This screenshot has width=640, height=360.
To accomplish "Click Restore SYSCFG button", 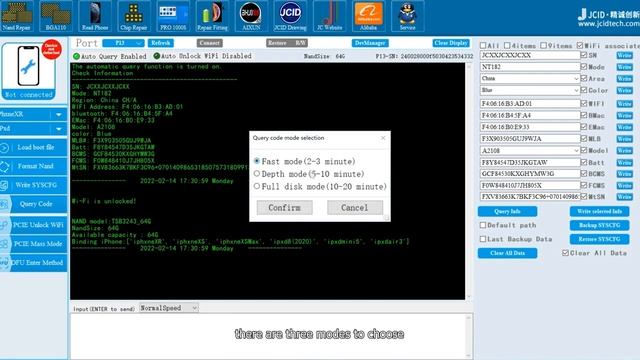I will 599,239.
